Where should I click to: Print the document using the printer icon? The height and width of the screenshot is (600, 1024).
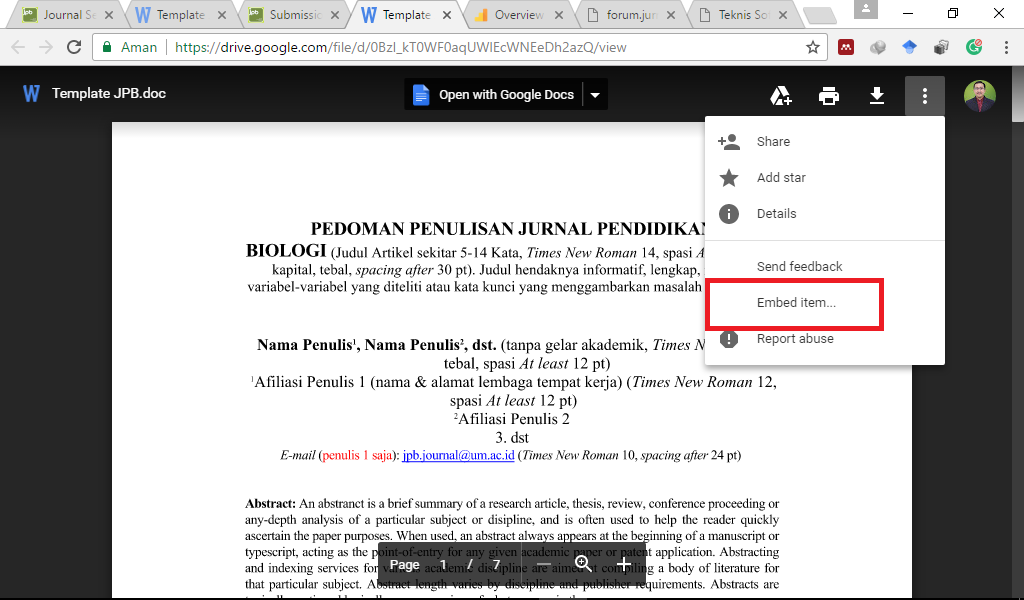pyautogui.click(x=829, y=95)
